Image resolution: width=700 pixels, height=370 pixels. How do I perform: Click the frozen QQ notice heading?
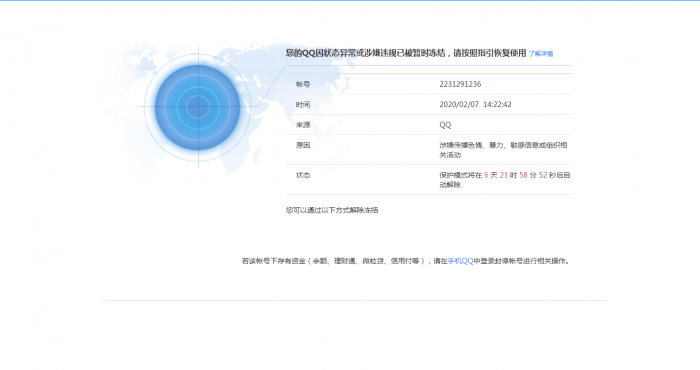(x=406, y=53)
